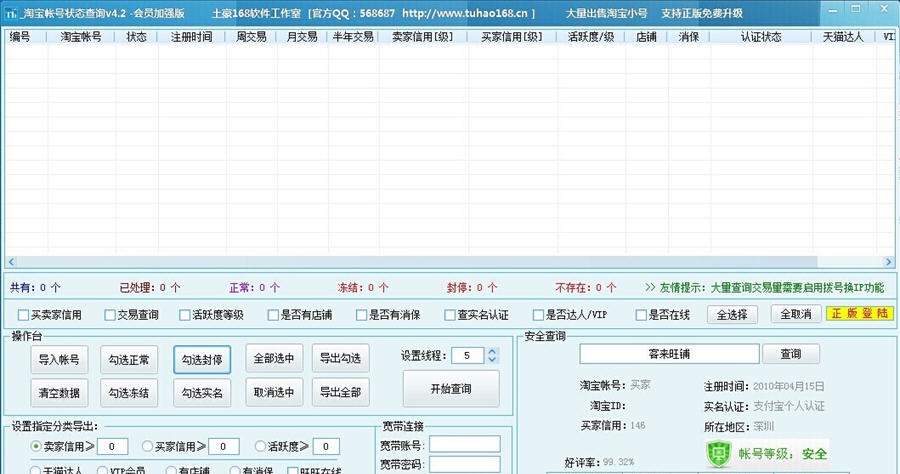Sort by the 注册时间 column header
The height and width of the screenshot is (474, 900).
[192, 37]
